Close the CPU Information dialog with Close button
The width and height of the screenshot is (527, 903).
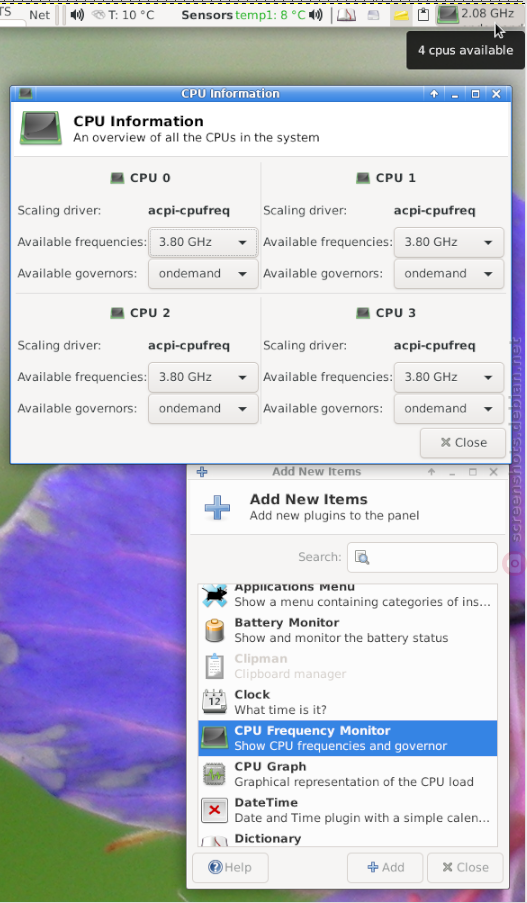click(463, 442)
